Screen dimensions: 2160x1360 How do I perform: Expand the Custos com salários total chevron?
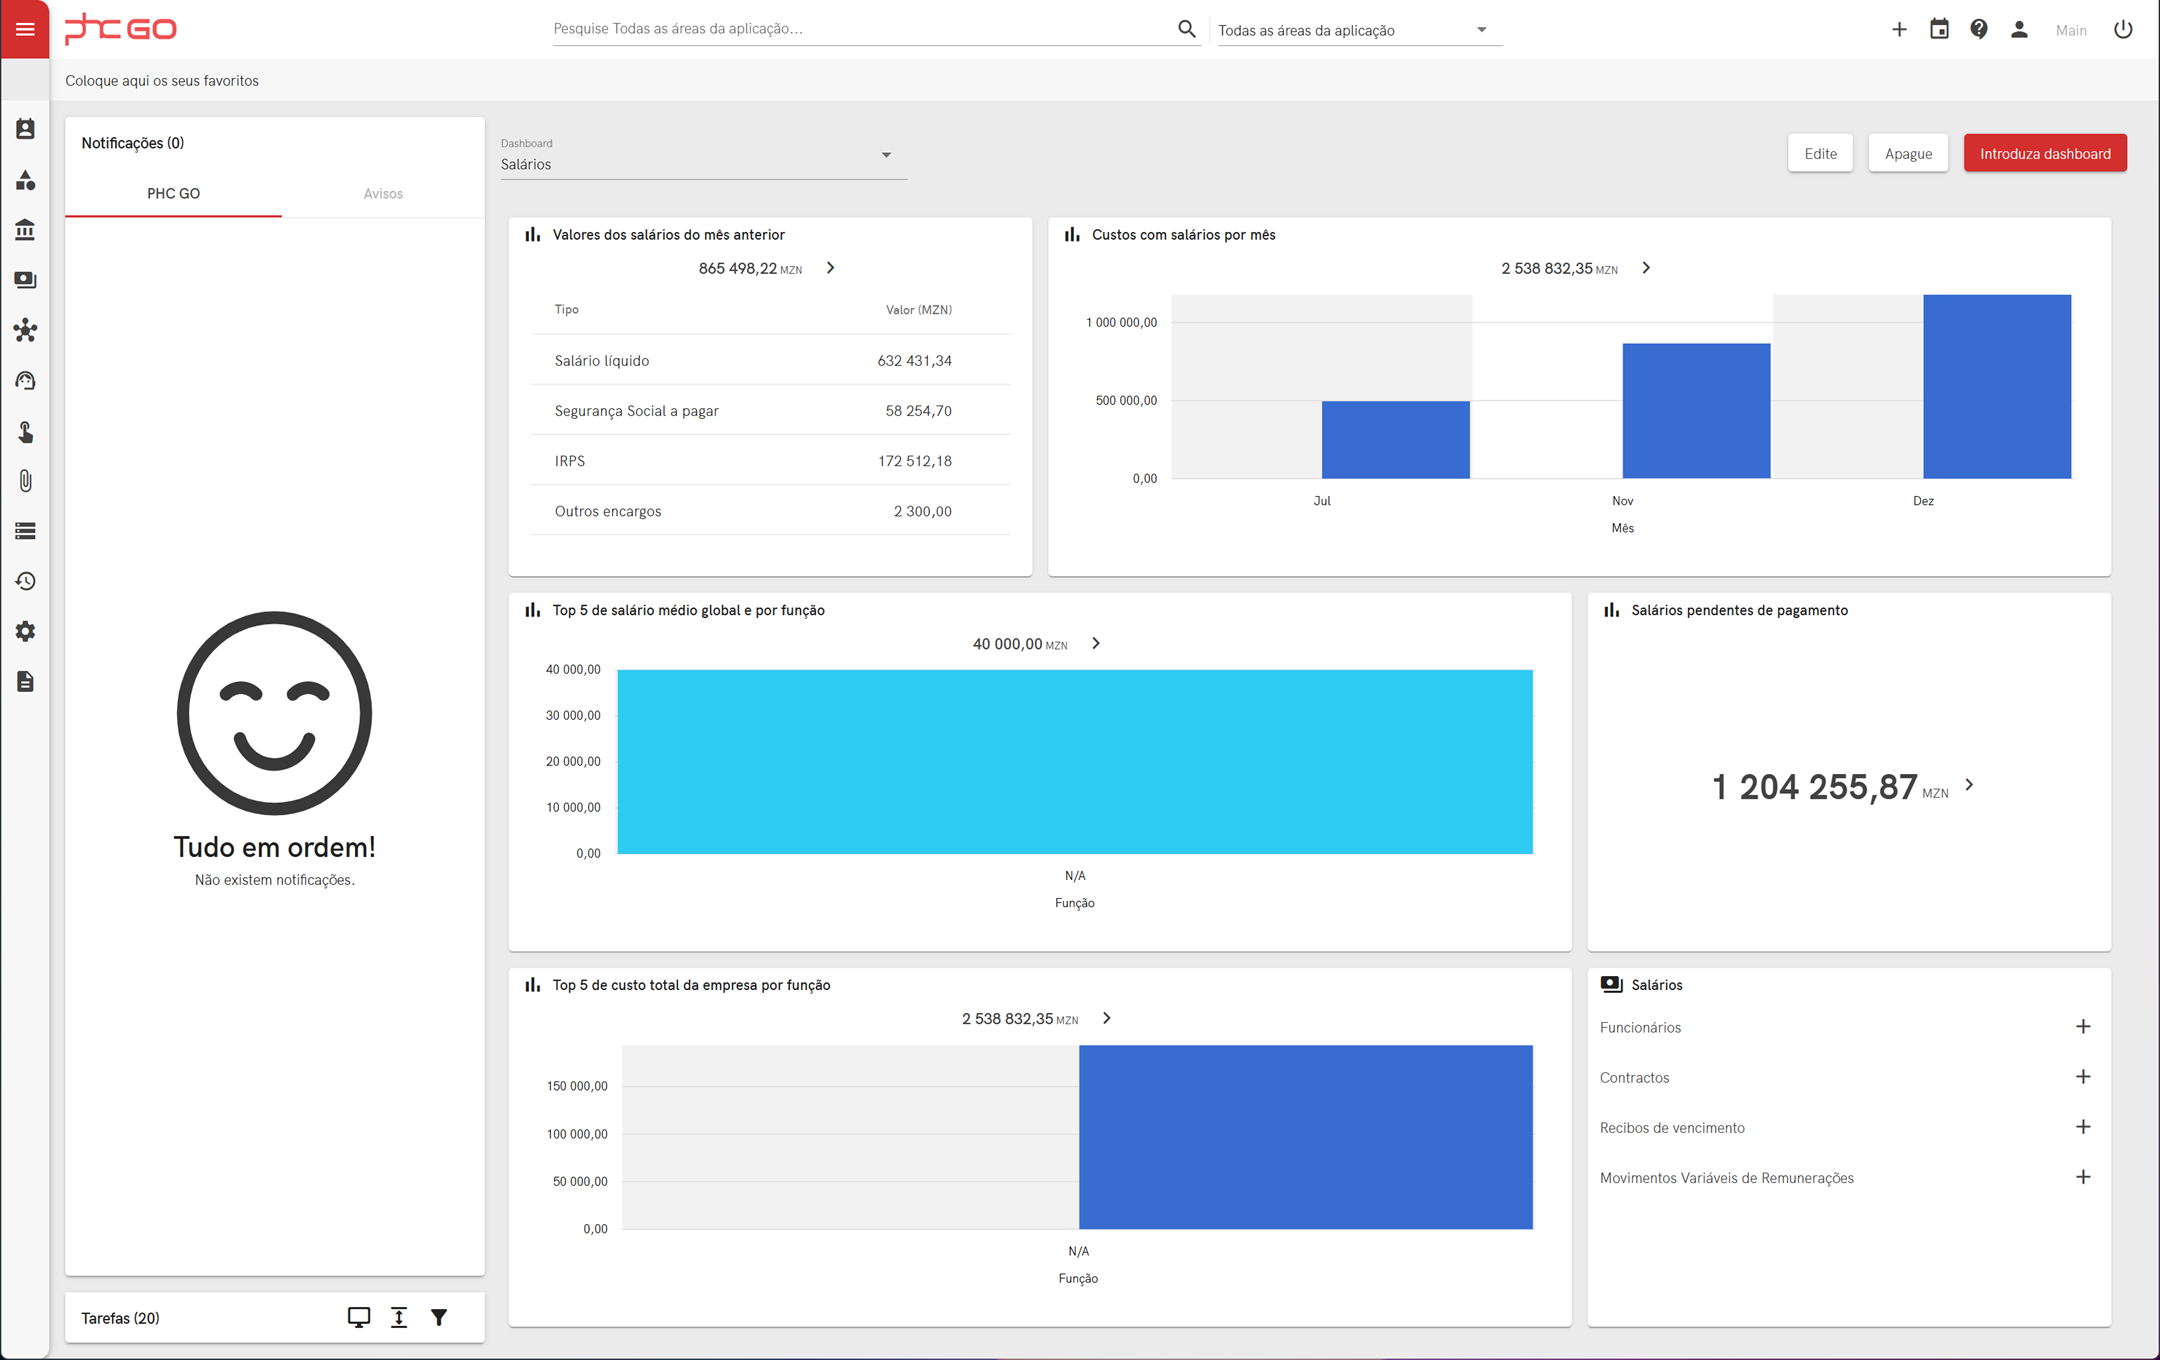[x=1646, y=268]
